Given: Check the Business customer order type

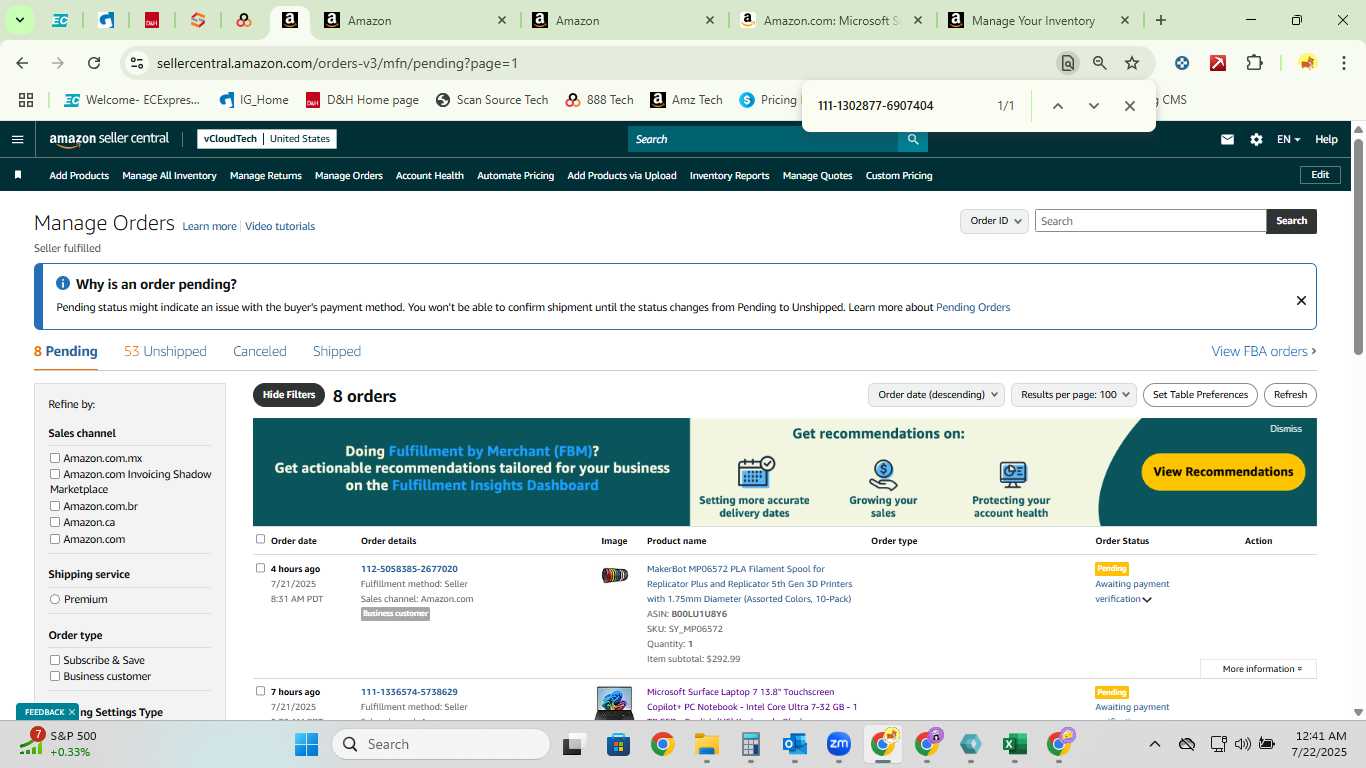Looking at the screenshot, I should [x=55, y=676].
